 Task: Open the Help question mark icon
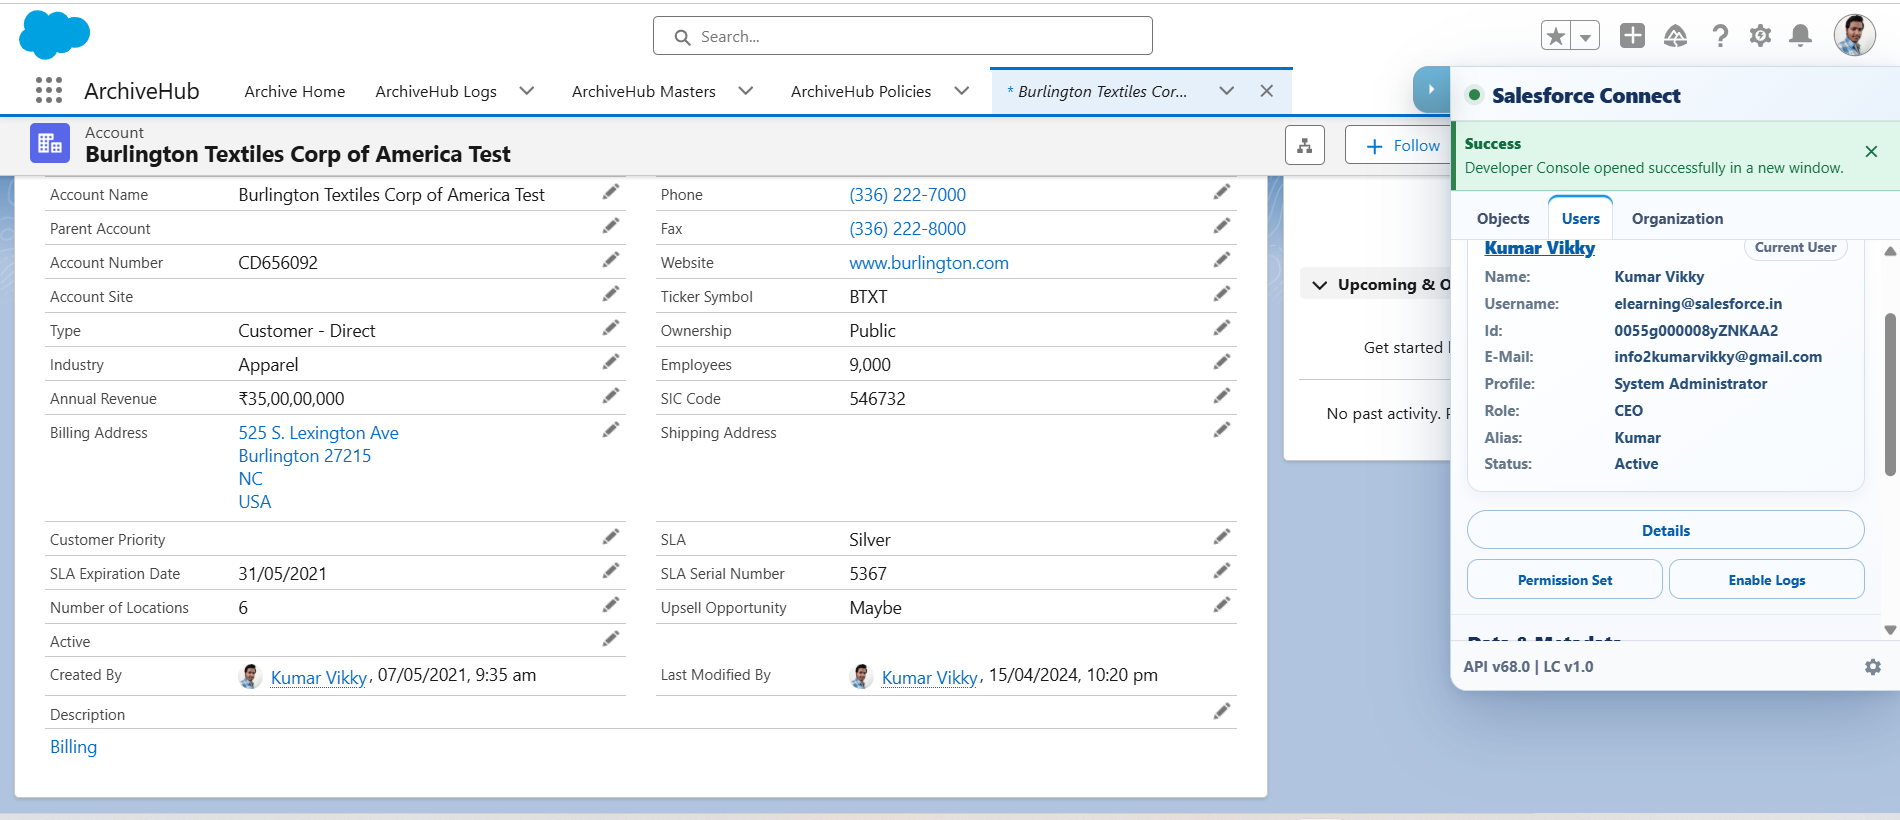1719,36
